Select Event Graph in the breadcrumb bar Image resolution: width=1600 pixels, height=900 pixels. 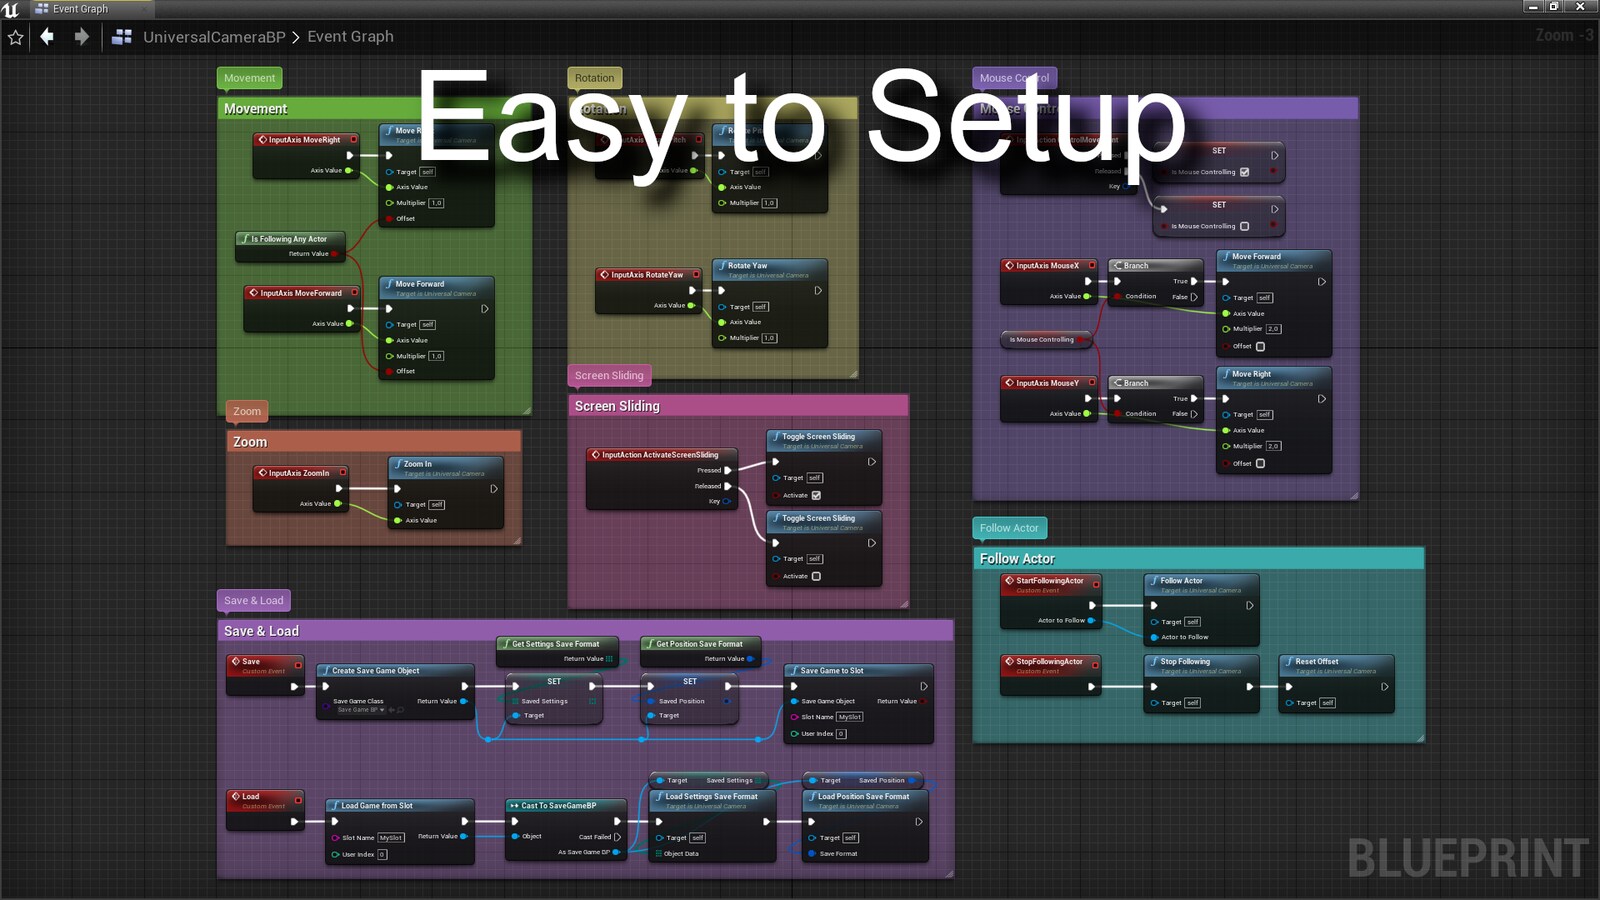click(x=350, y=36)
